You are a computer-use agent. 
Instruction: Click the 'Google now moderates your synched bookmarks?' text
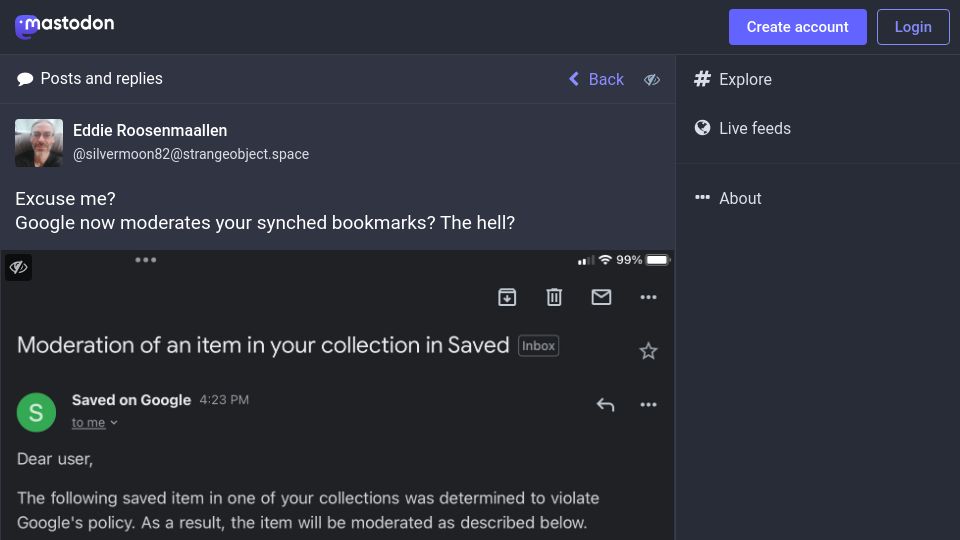[x=225, y=222]
